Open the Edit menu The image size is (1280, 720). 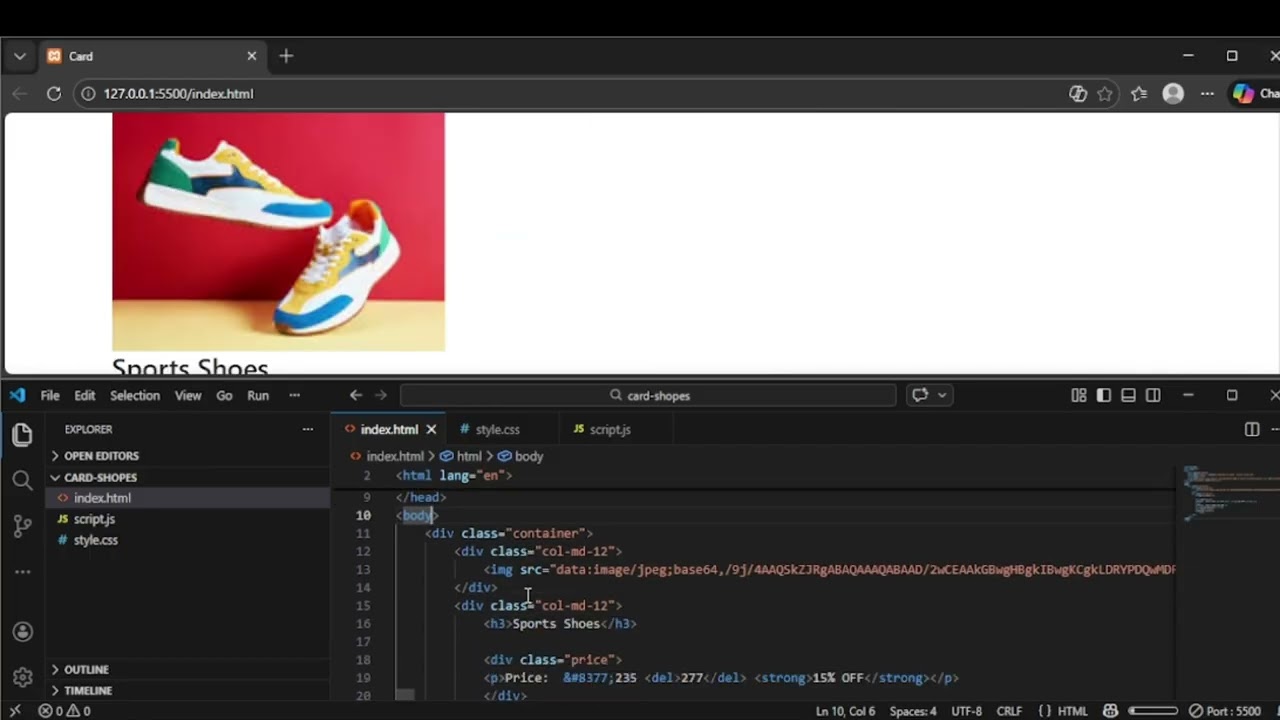(85, 395)
